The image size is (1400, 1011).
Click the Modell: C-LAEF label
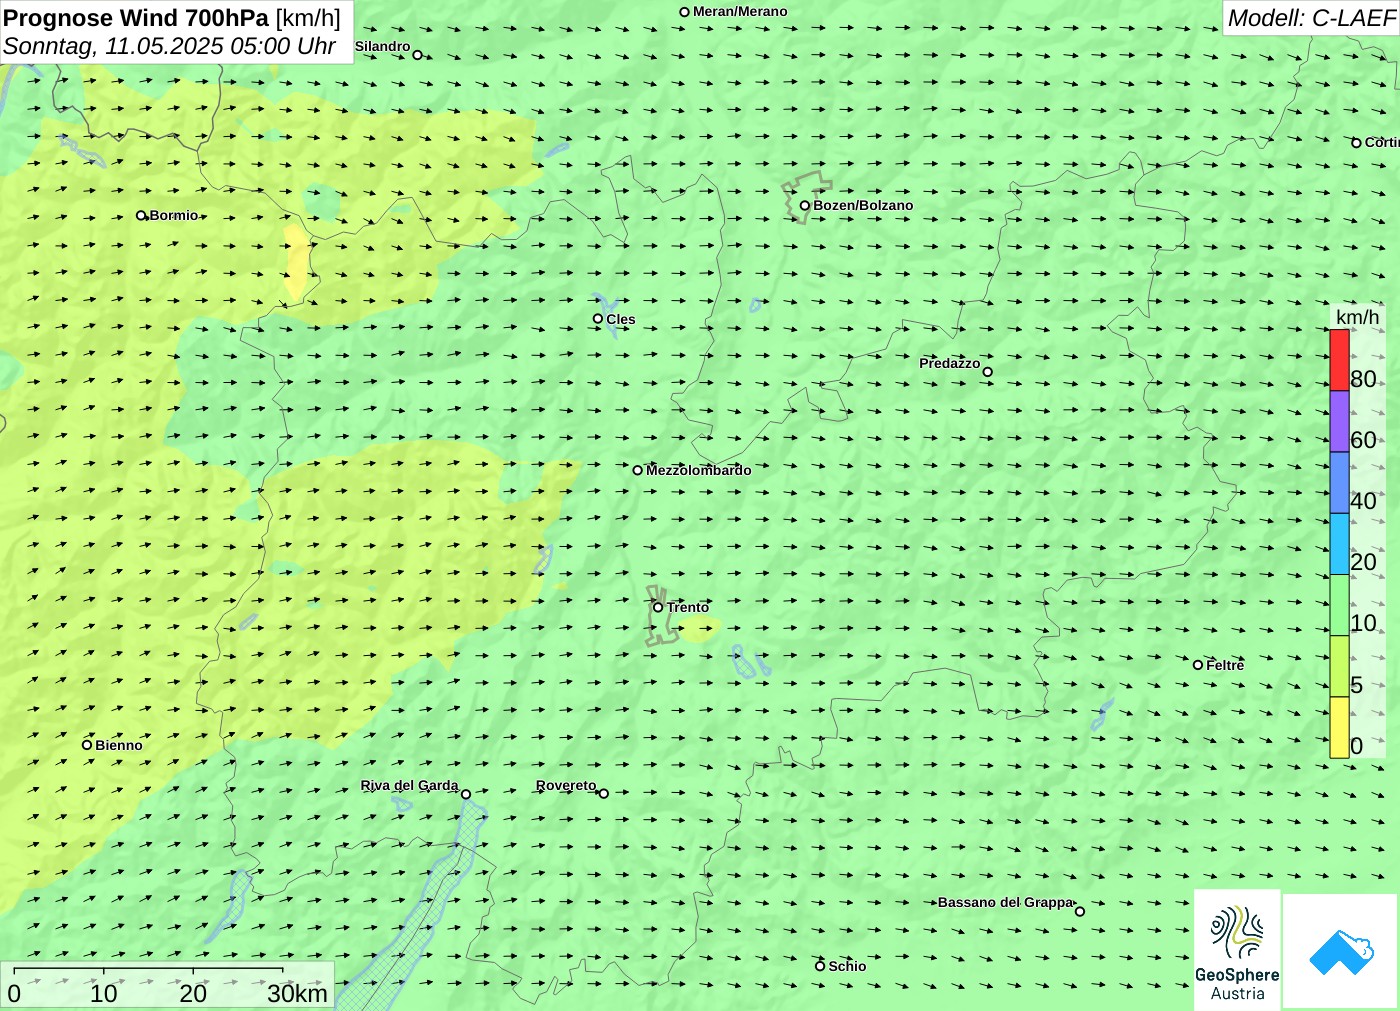(x=1311, y=18)
